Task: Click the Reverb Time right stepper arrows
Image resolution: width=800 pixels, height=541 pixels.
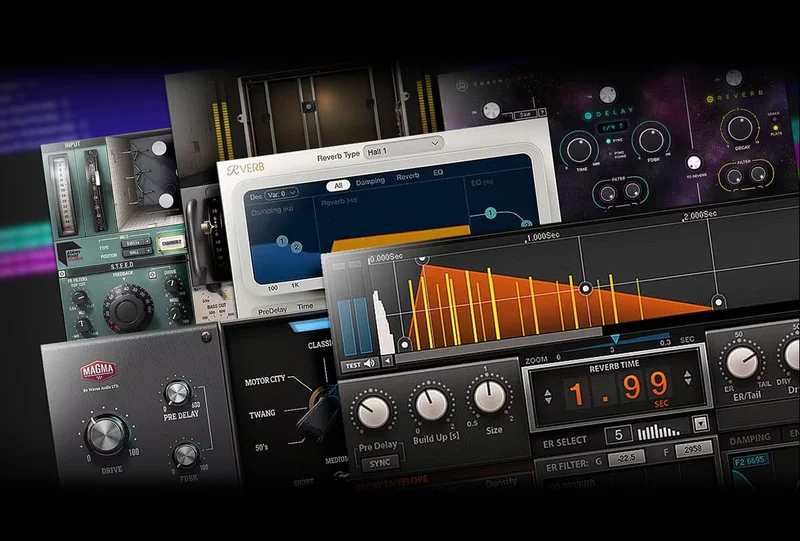Action: click(687, 377)
